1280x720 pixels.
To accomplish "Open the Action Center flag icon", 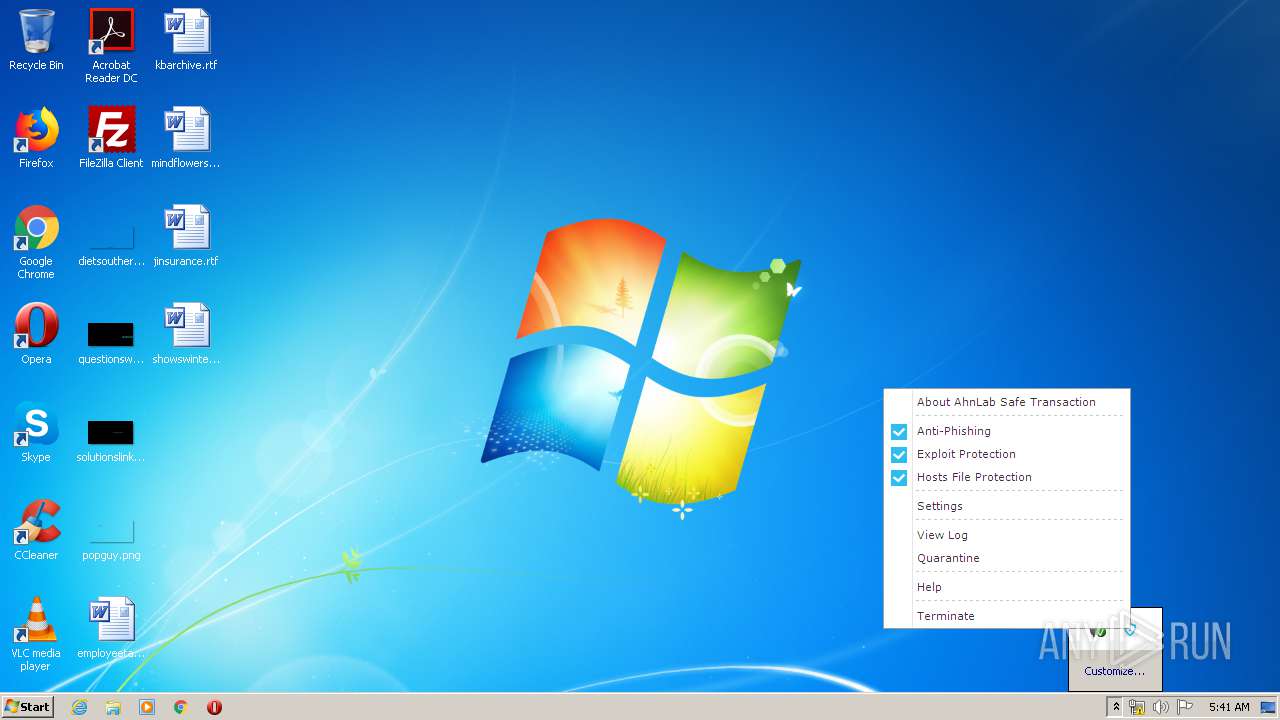I will pos(1185,707).
